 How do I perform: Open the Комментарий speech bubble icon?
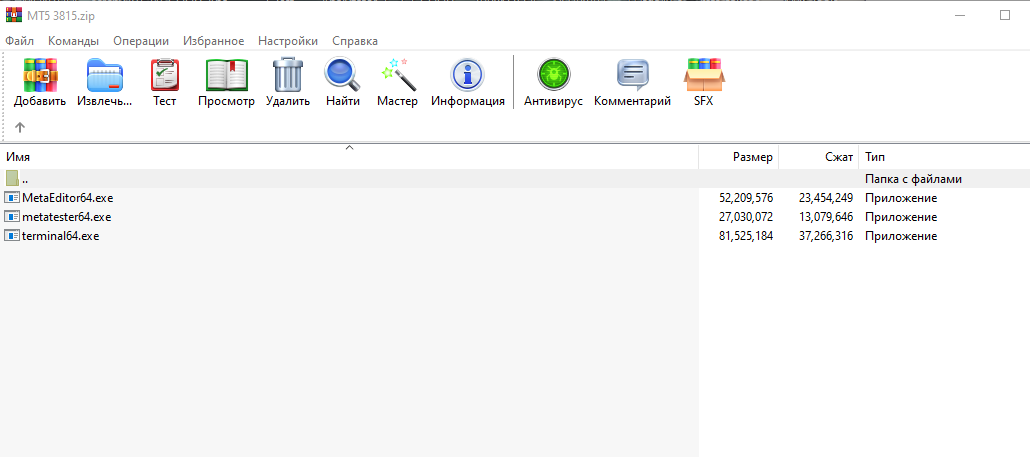click(633, 75)
